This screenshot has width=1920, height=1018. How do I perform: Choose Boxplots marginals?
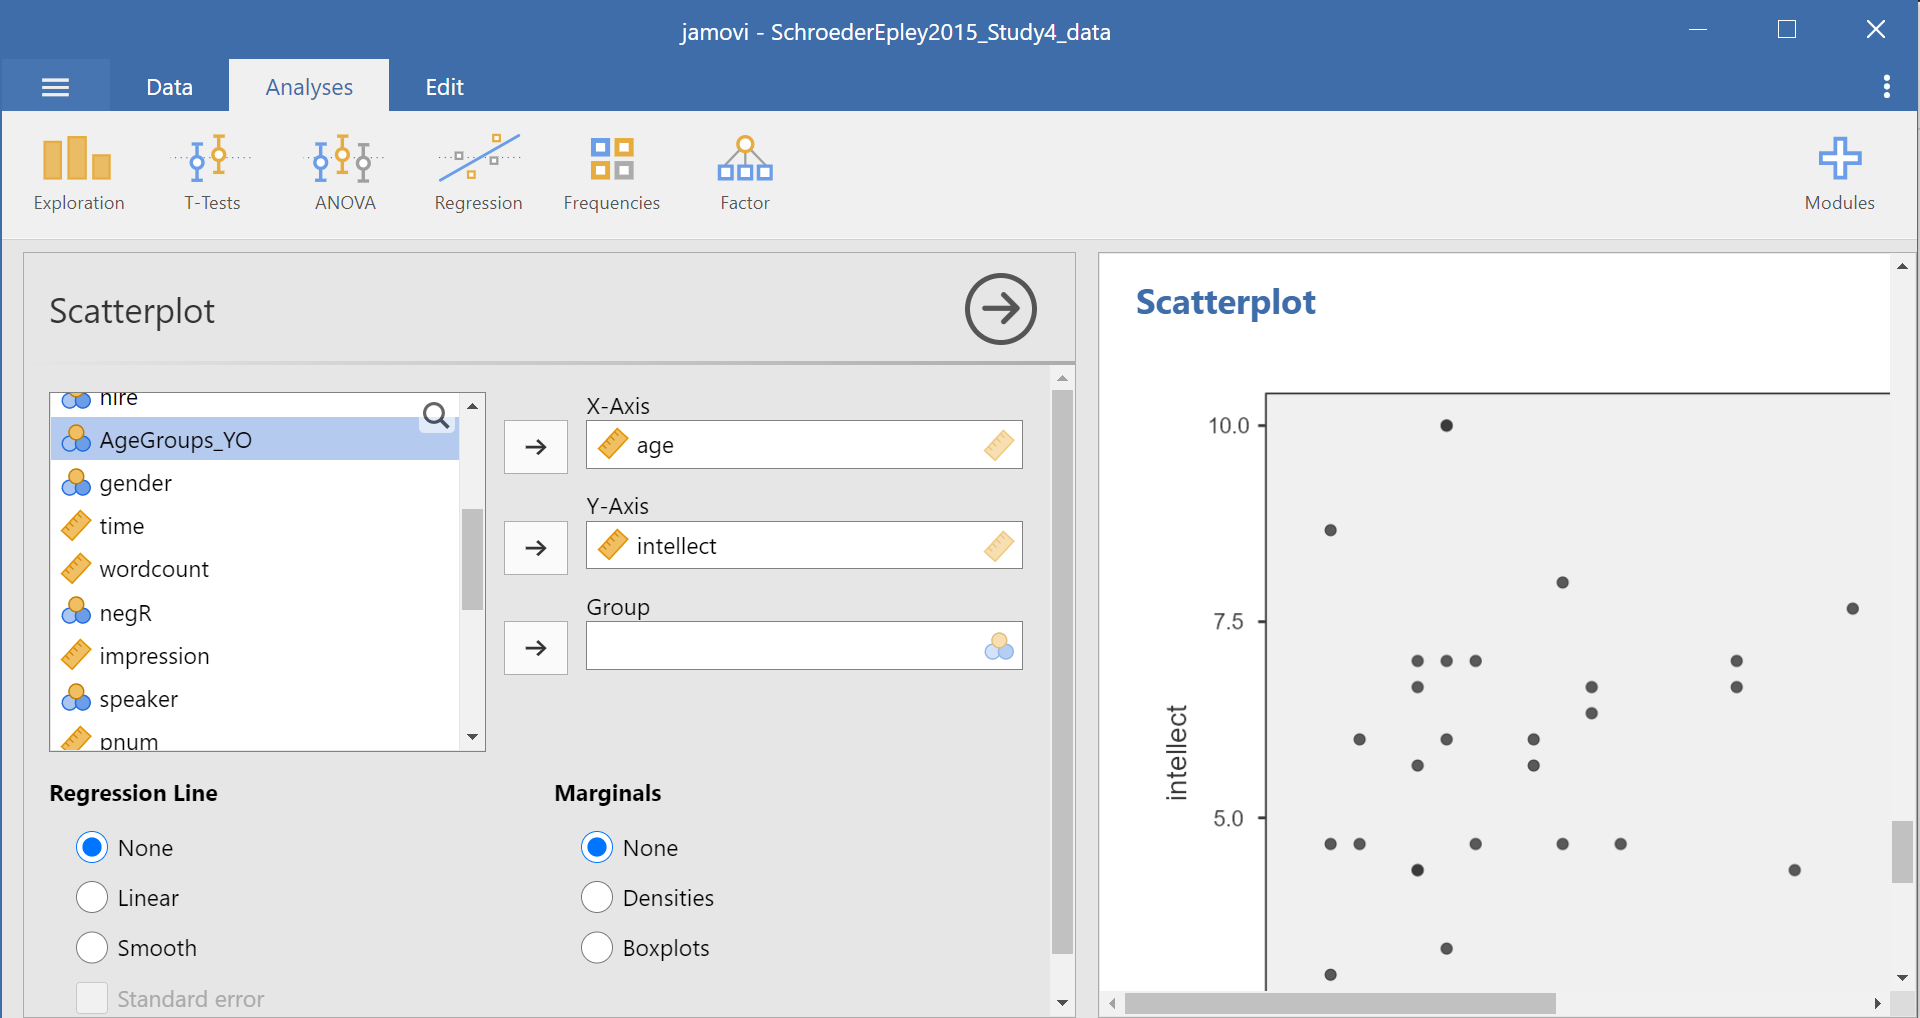tap(597, 948)
